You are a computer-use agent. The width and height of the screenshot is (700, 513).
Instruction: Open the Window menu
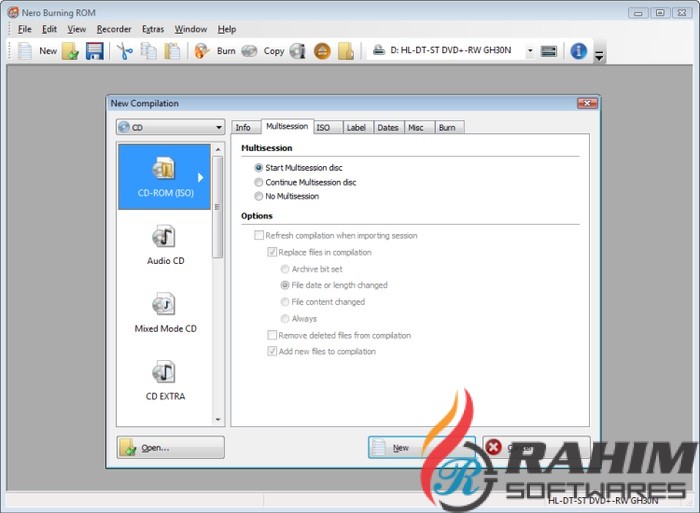pos(191,29)
